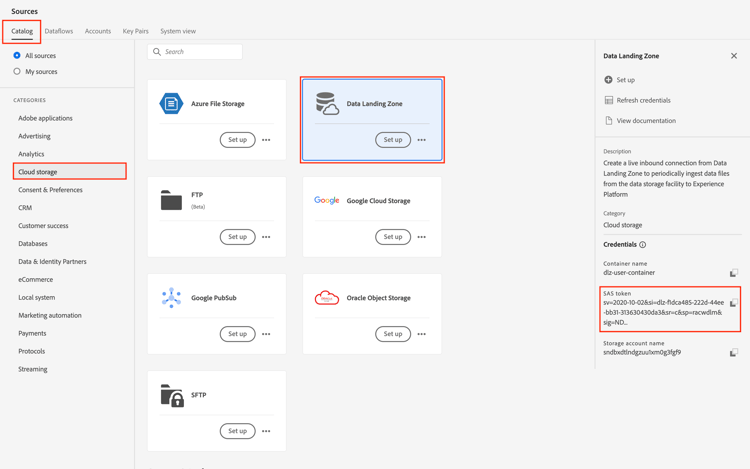
Task: Open more options menu for FTP
Action: point(266,237)
